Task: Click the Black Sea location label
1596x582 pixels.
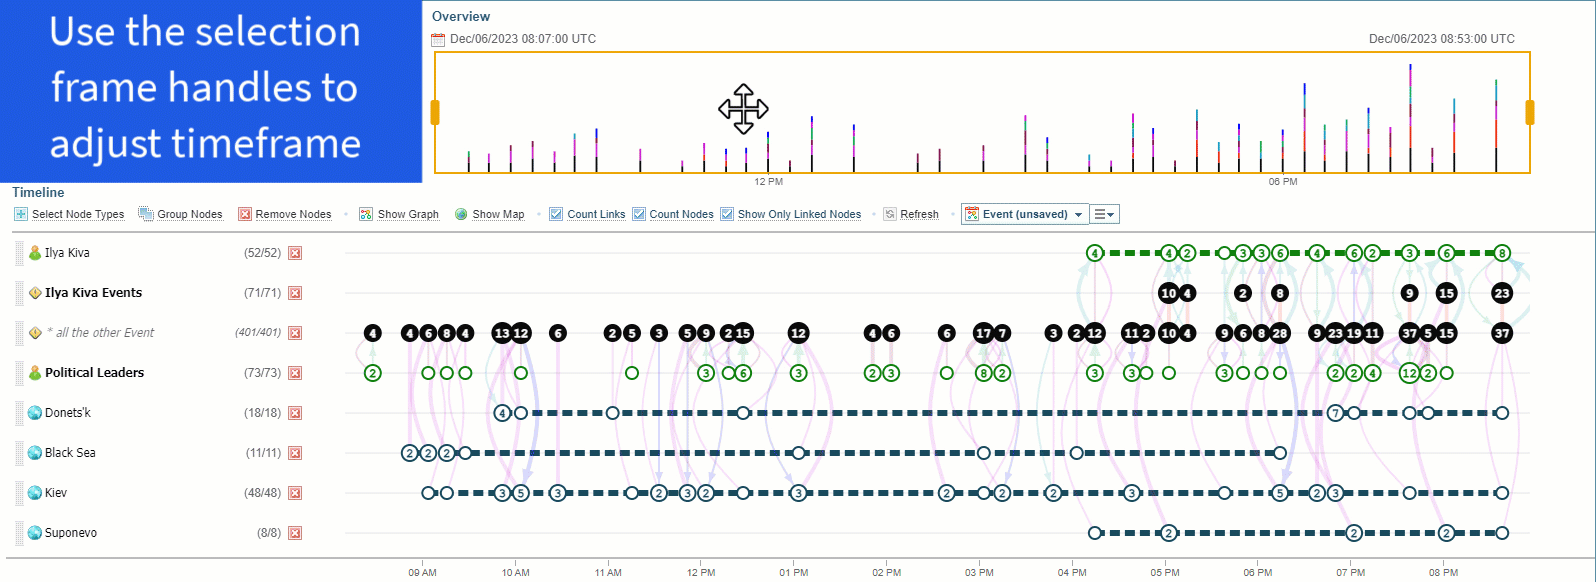Action: pyautogui.click(x=70, y=453)
